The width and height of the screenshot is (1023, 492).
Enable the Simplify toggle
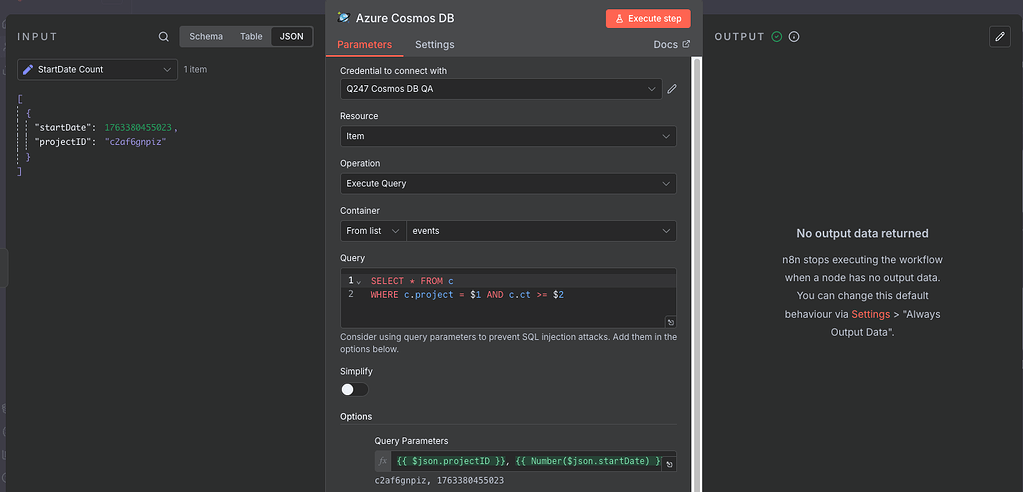(x=354, y=389)
